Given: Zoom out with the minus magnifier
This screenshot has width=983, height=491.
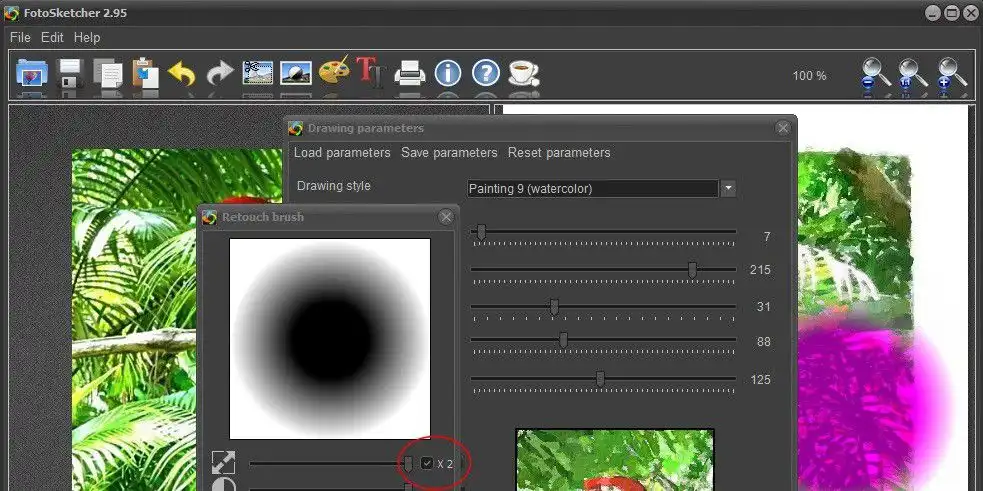Looking at the screenshot, I should pyautogui.click(x=875, y=75).
